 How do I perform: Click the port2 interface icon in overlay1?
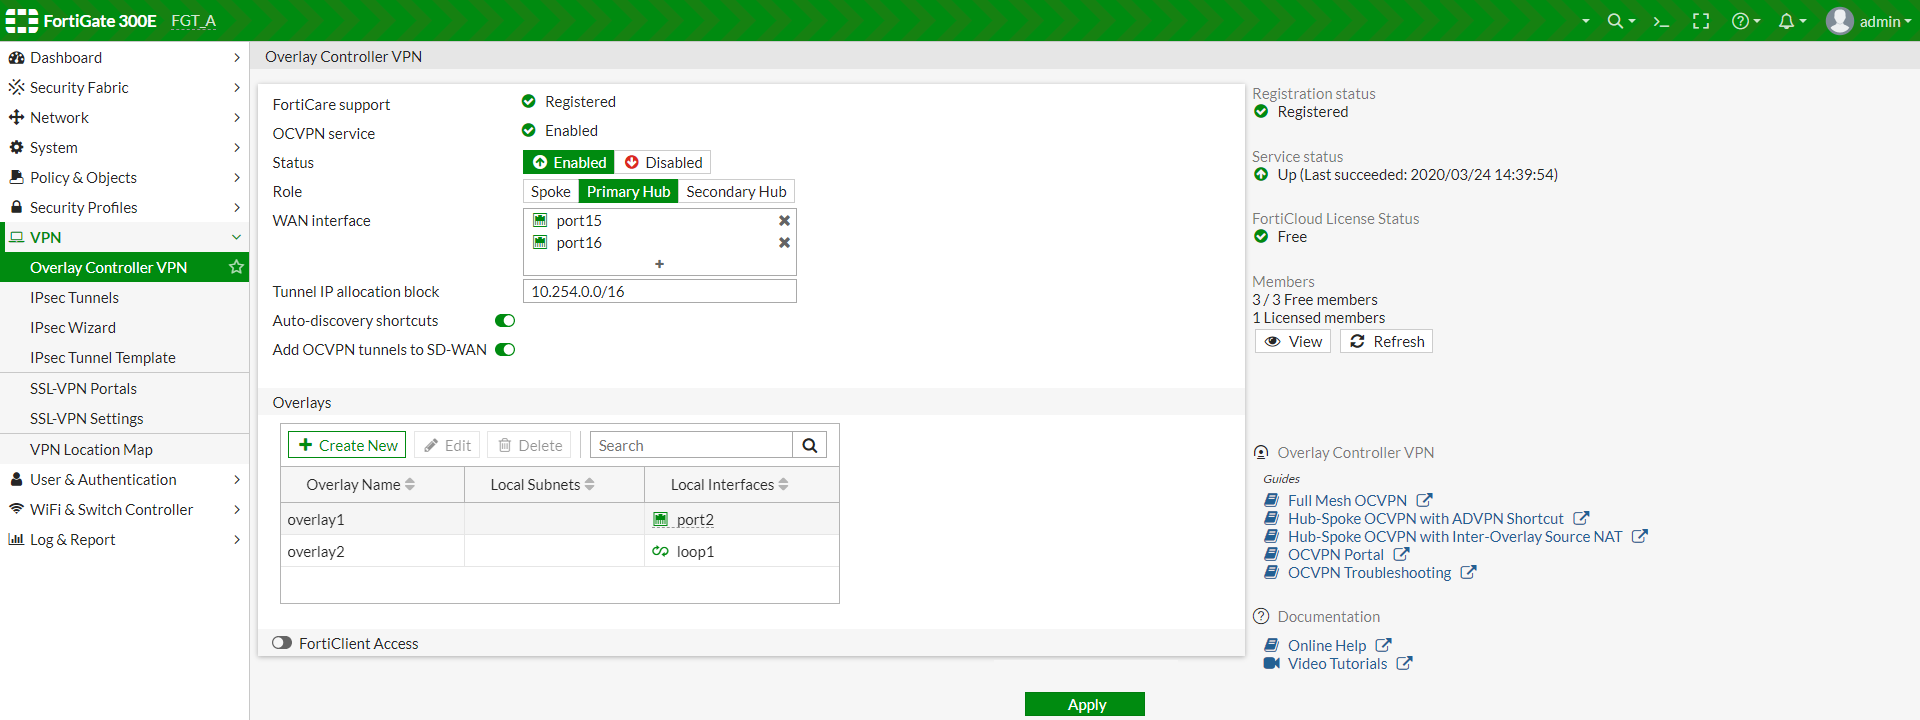tap(660, 519)
